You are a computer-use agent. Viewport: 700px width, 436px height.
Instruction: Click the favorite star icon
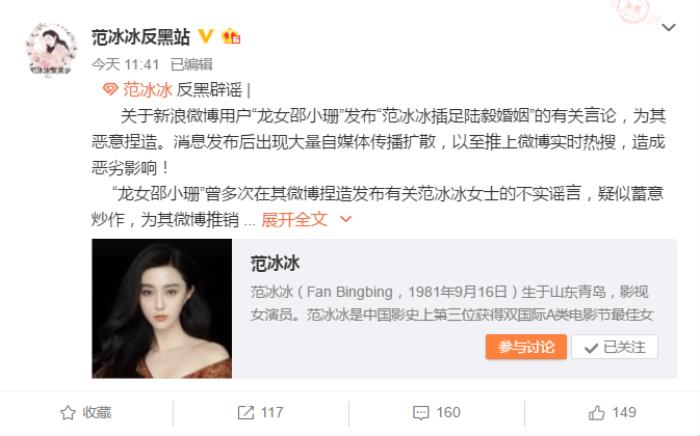tap(68, 413)
